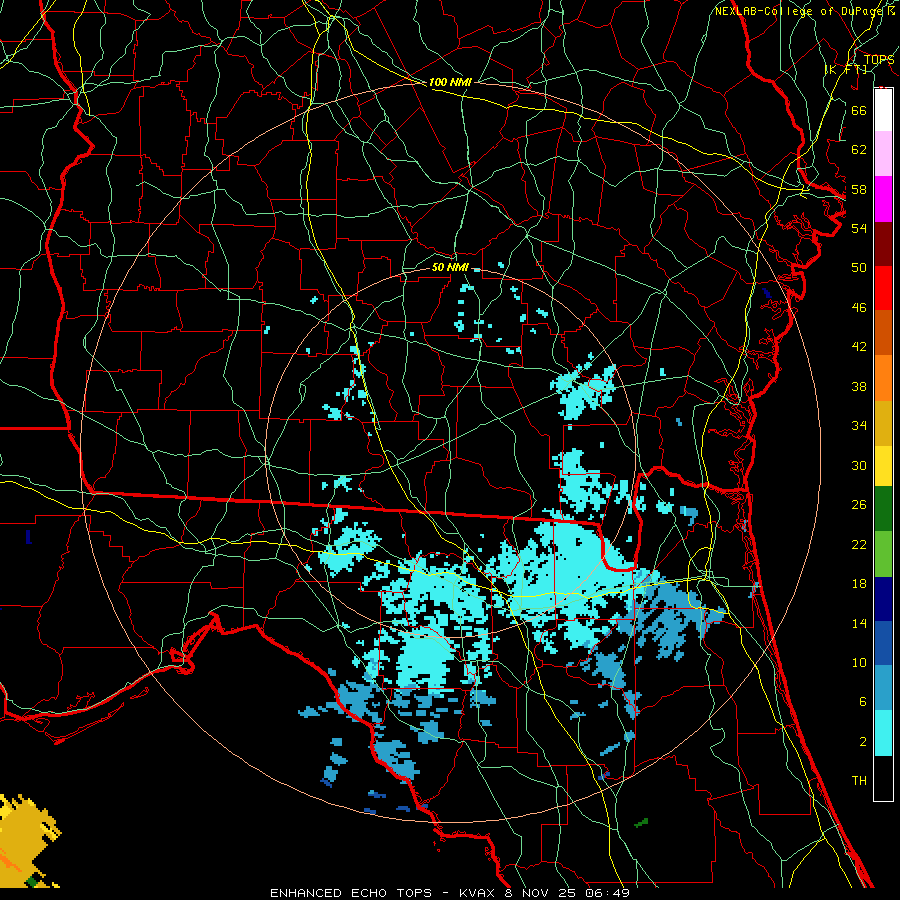Click the small green echo near the bottom

(x=641, y=823)
